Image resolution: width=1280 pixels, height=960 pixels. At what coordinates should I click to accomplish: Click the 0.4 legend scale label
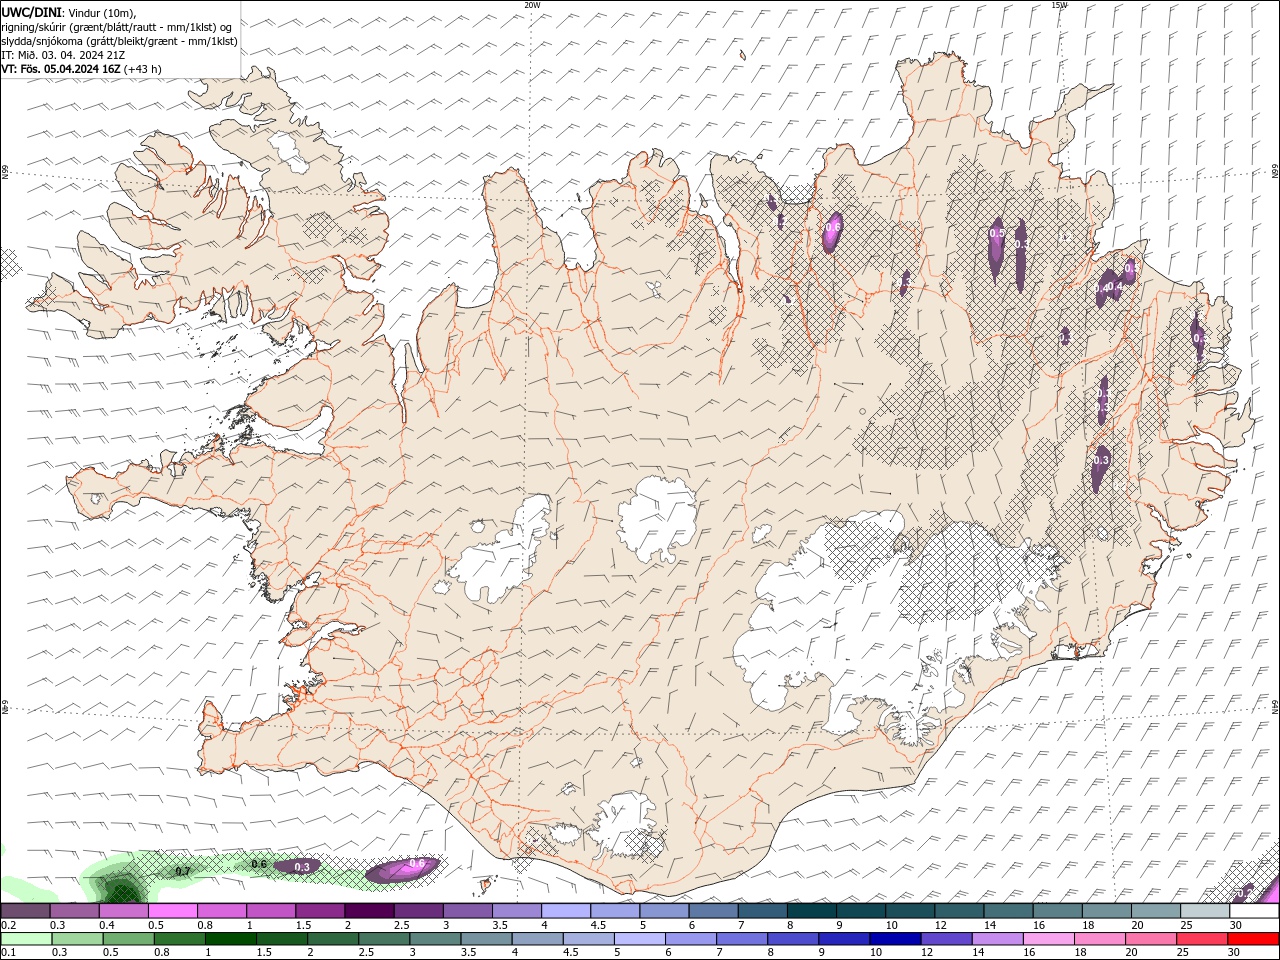tap(107, 925)
